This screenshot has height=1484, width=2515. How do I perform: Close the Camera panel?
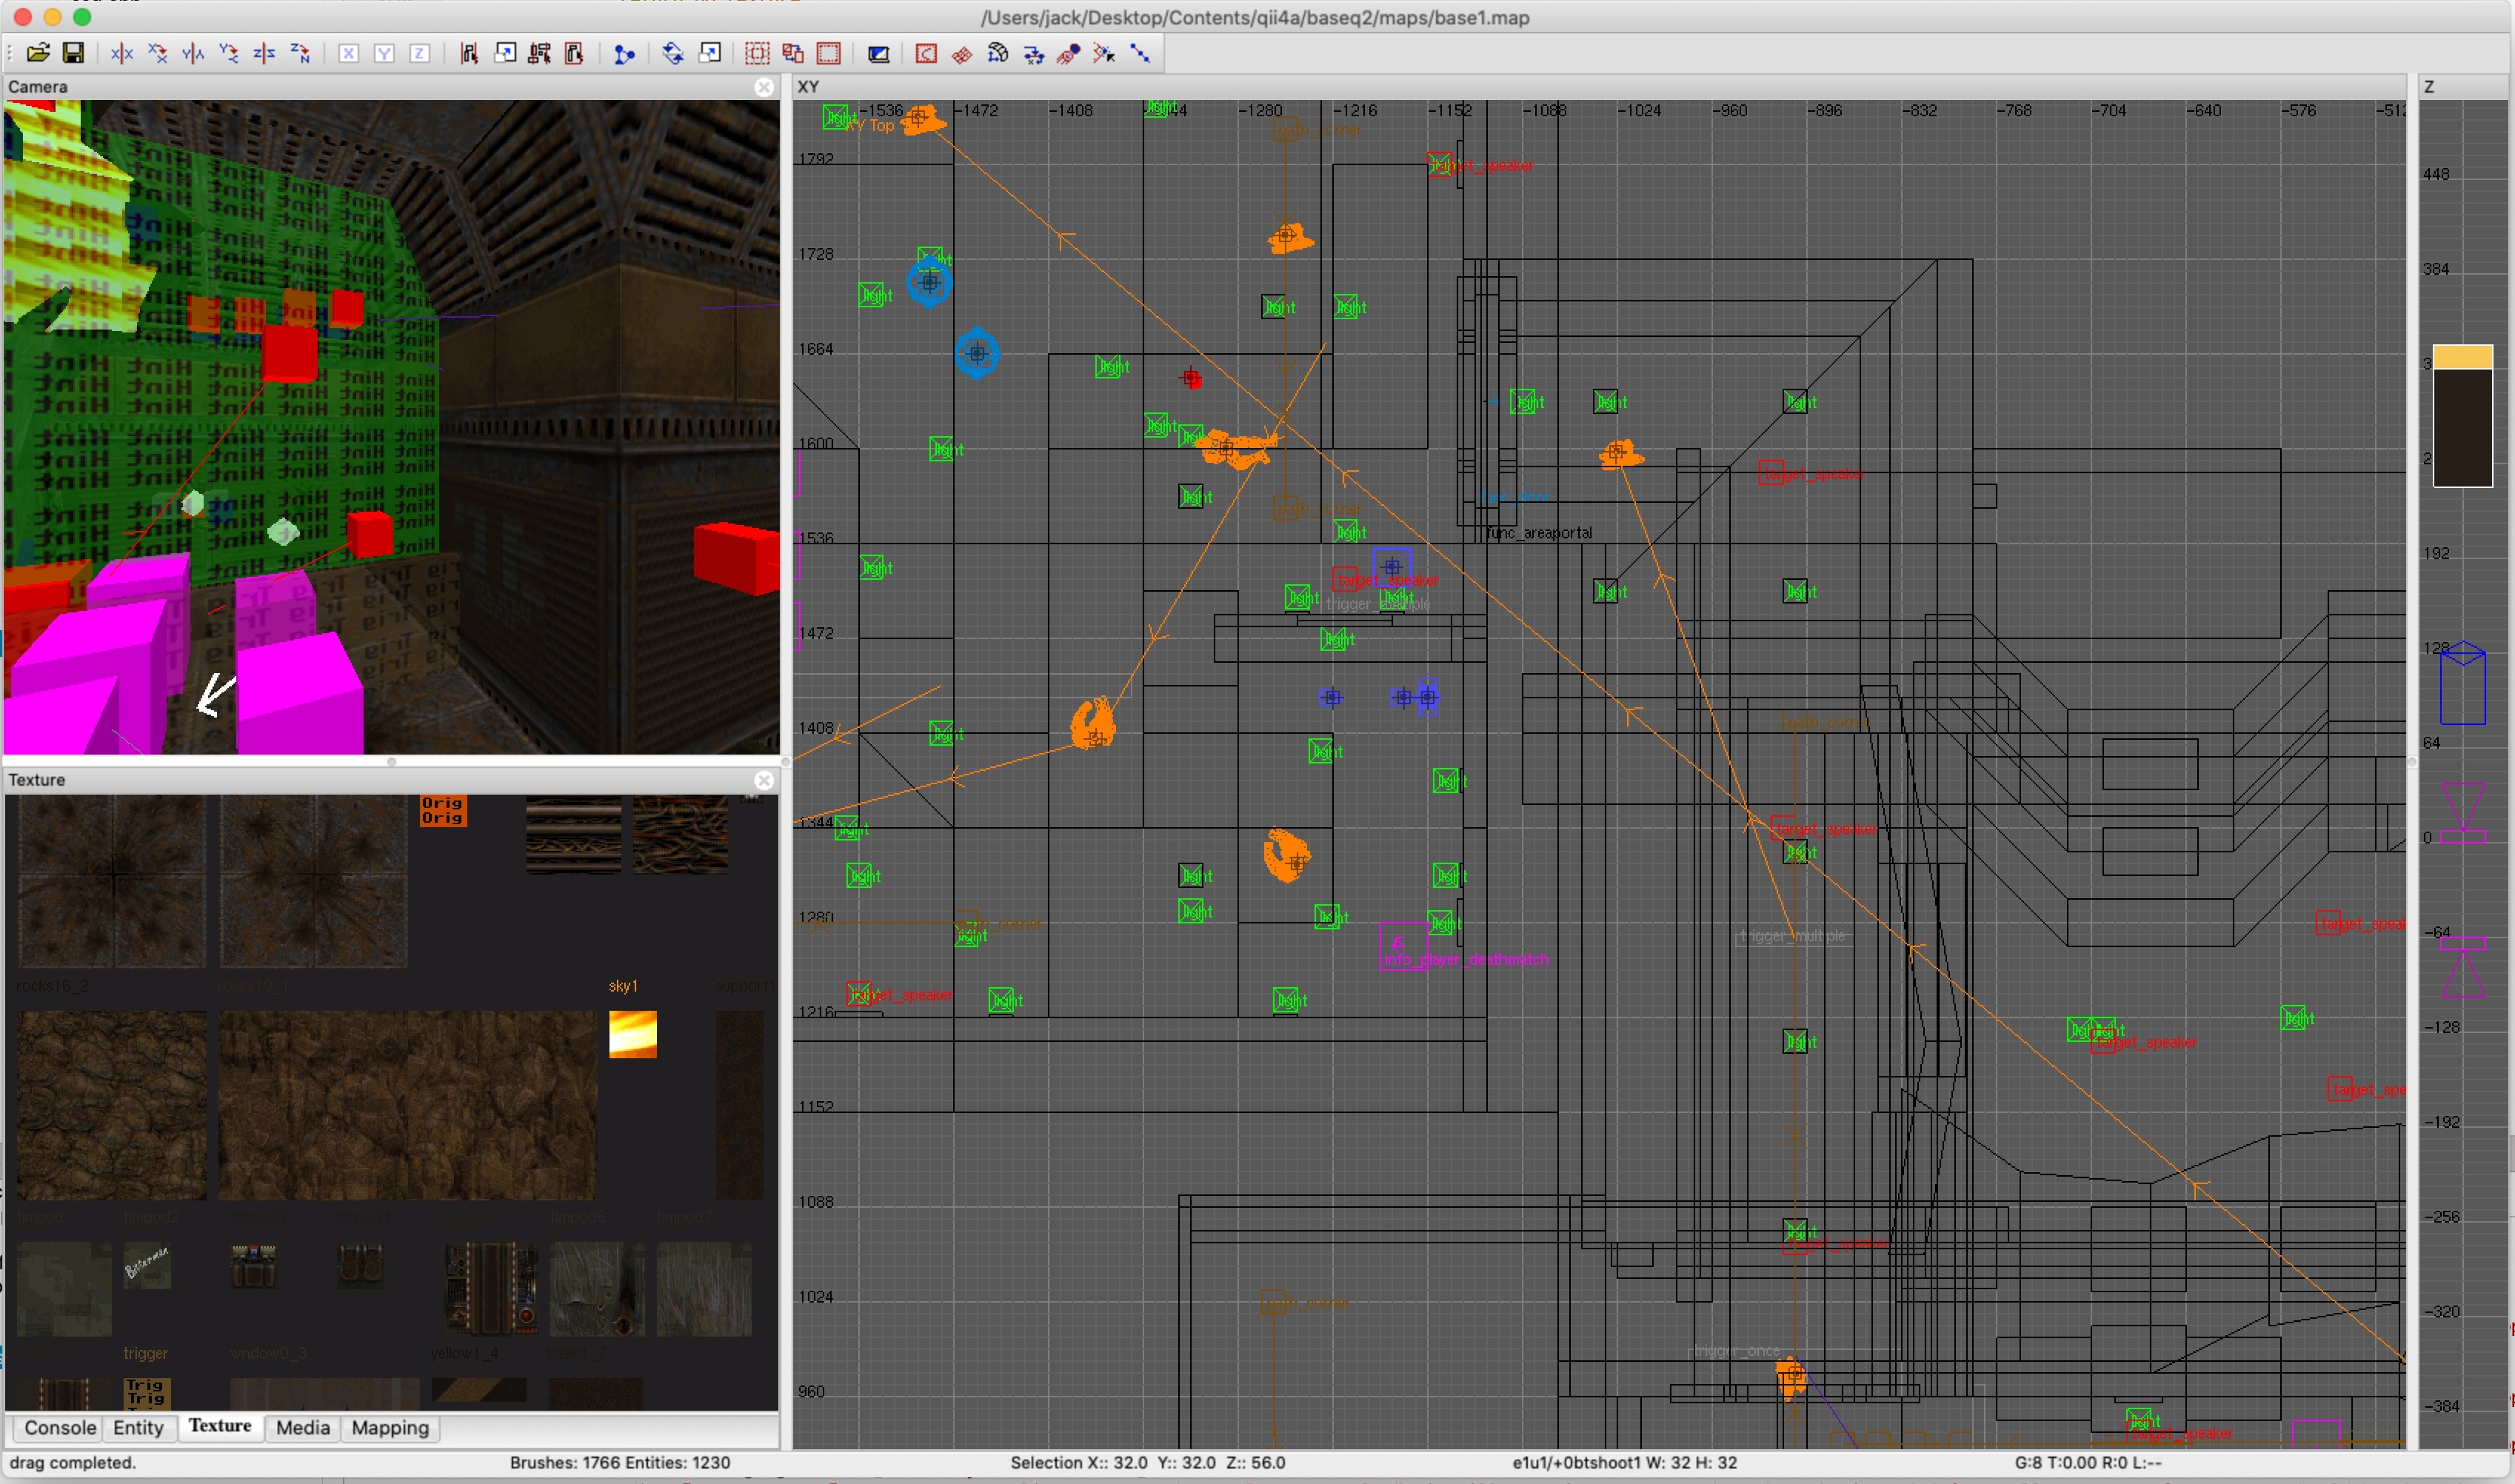764,87
